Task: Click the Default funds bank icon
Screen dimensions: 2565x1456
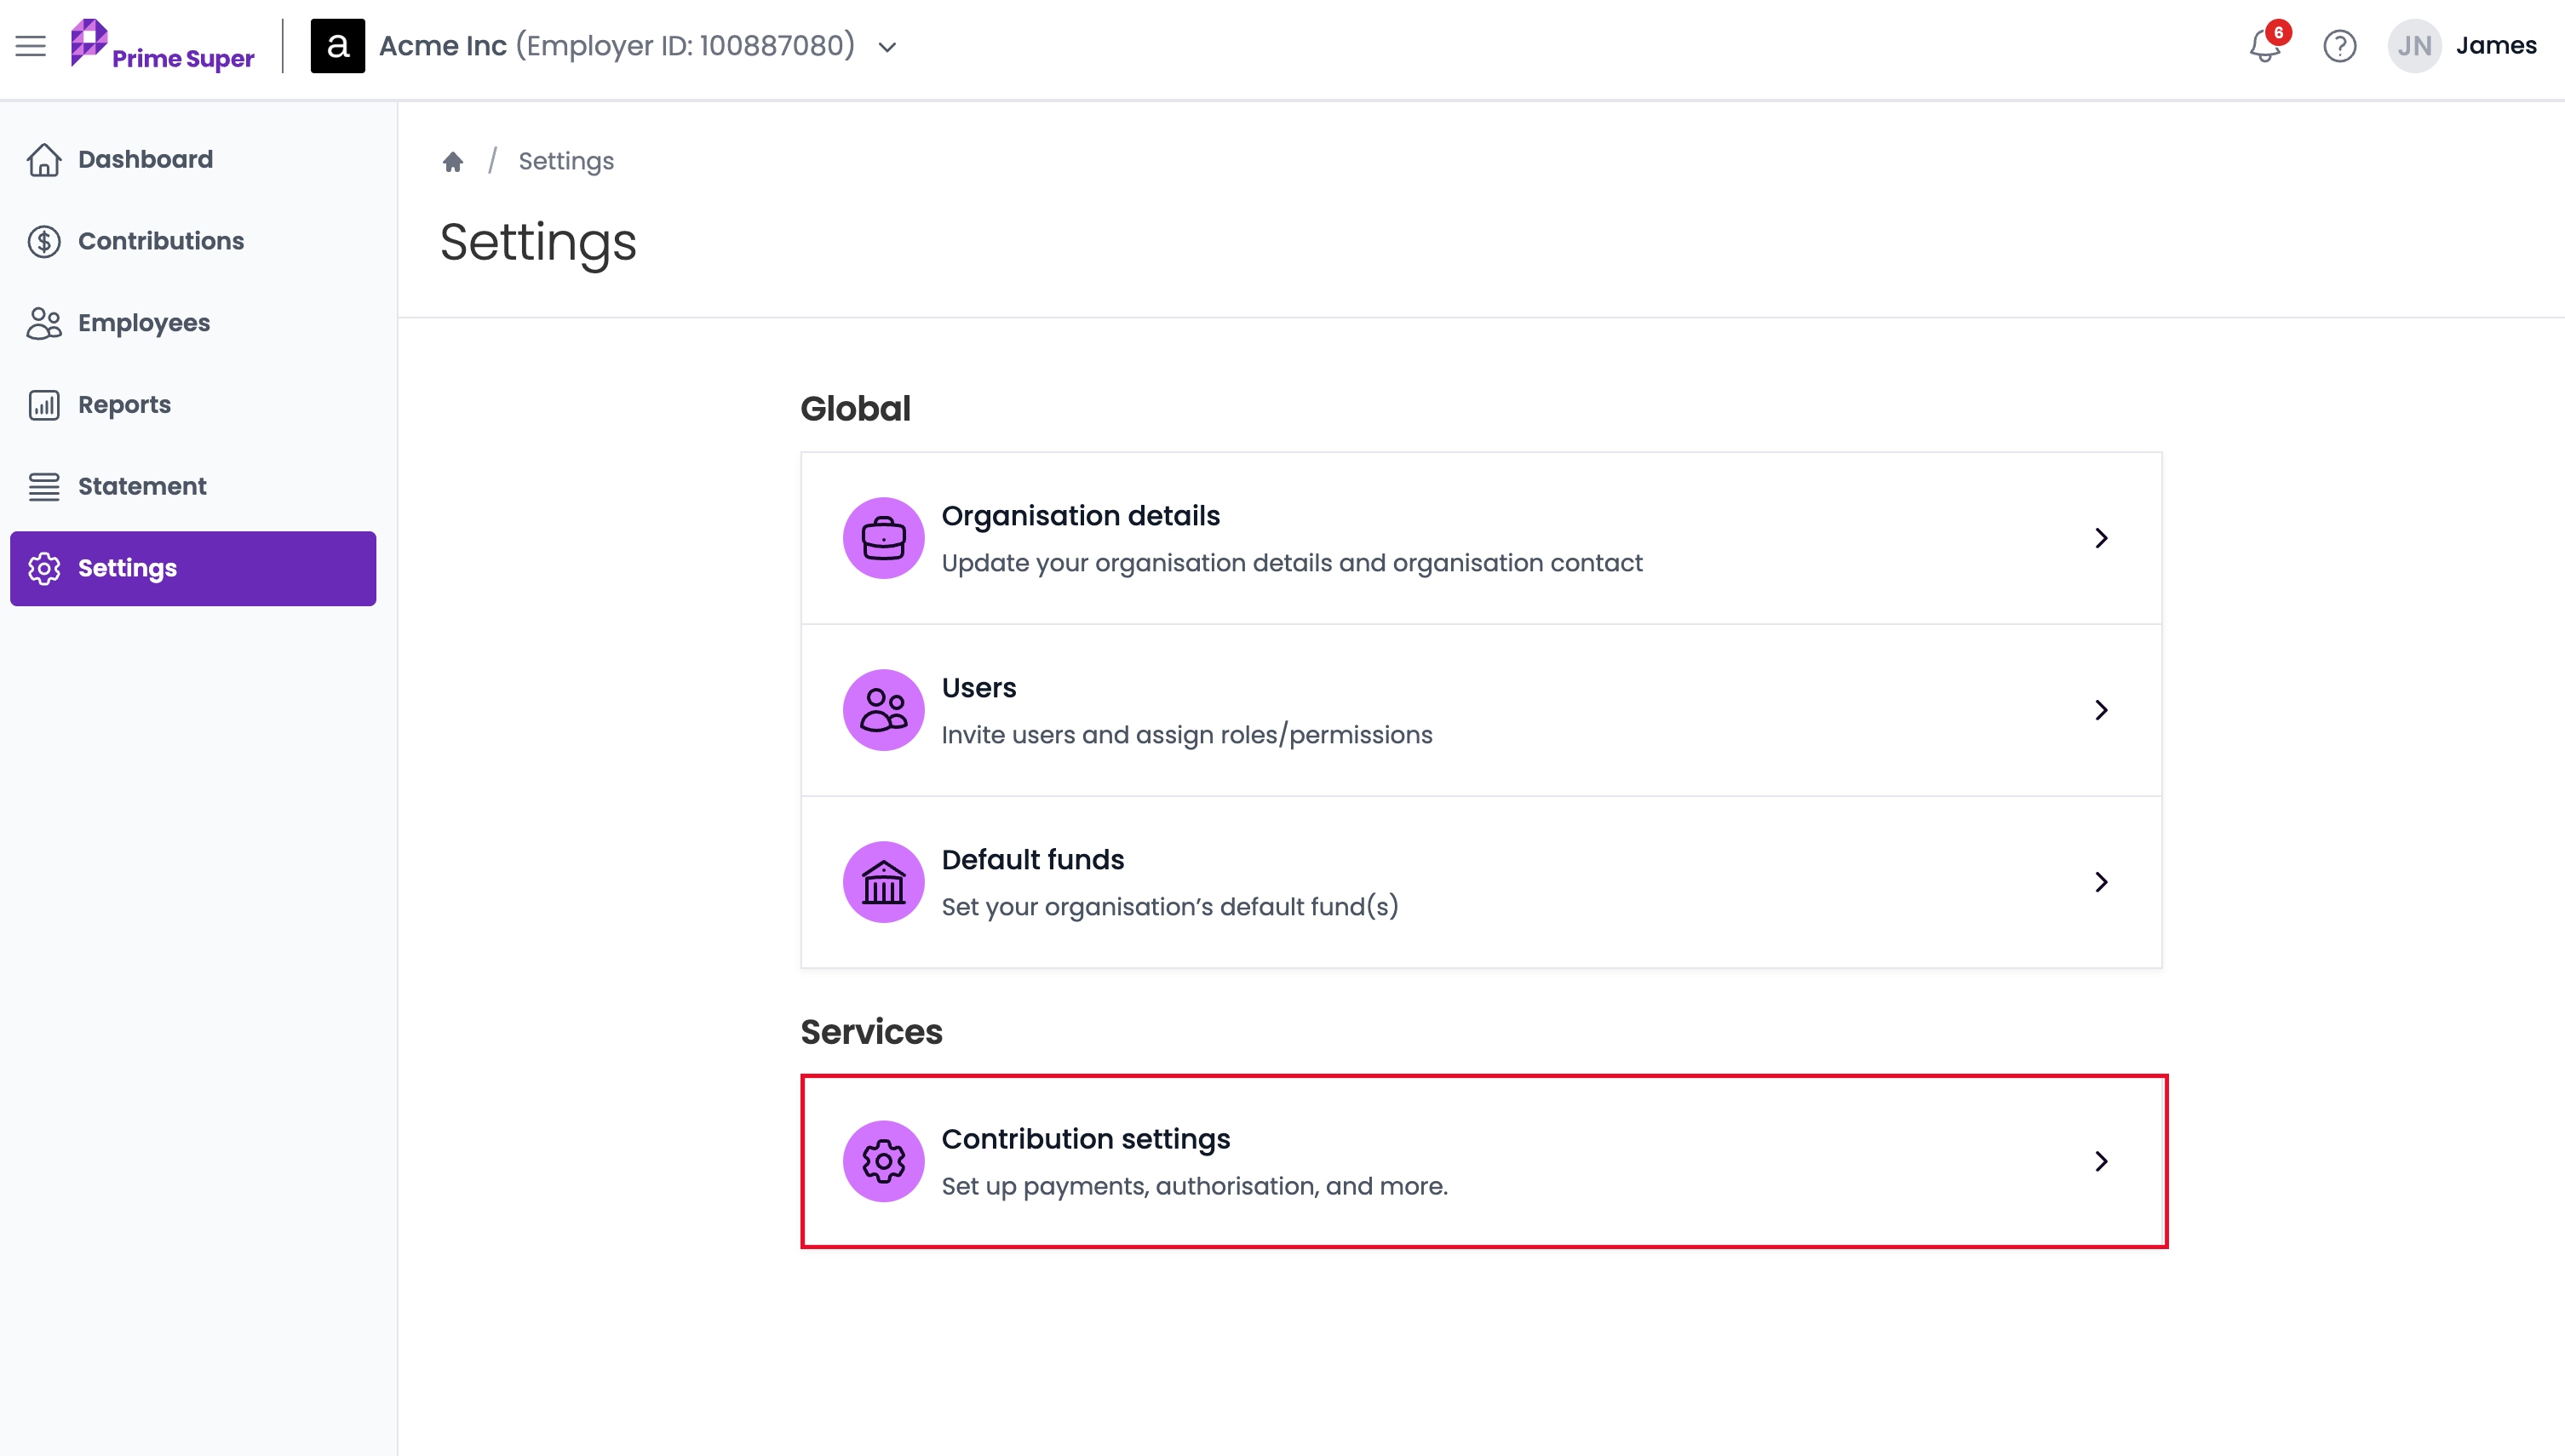Action: click(x=883, y=882)
